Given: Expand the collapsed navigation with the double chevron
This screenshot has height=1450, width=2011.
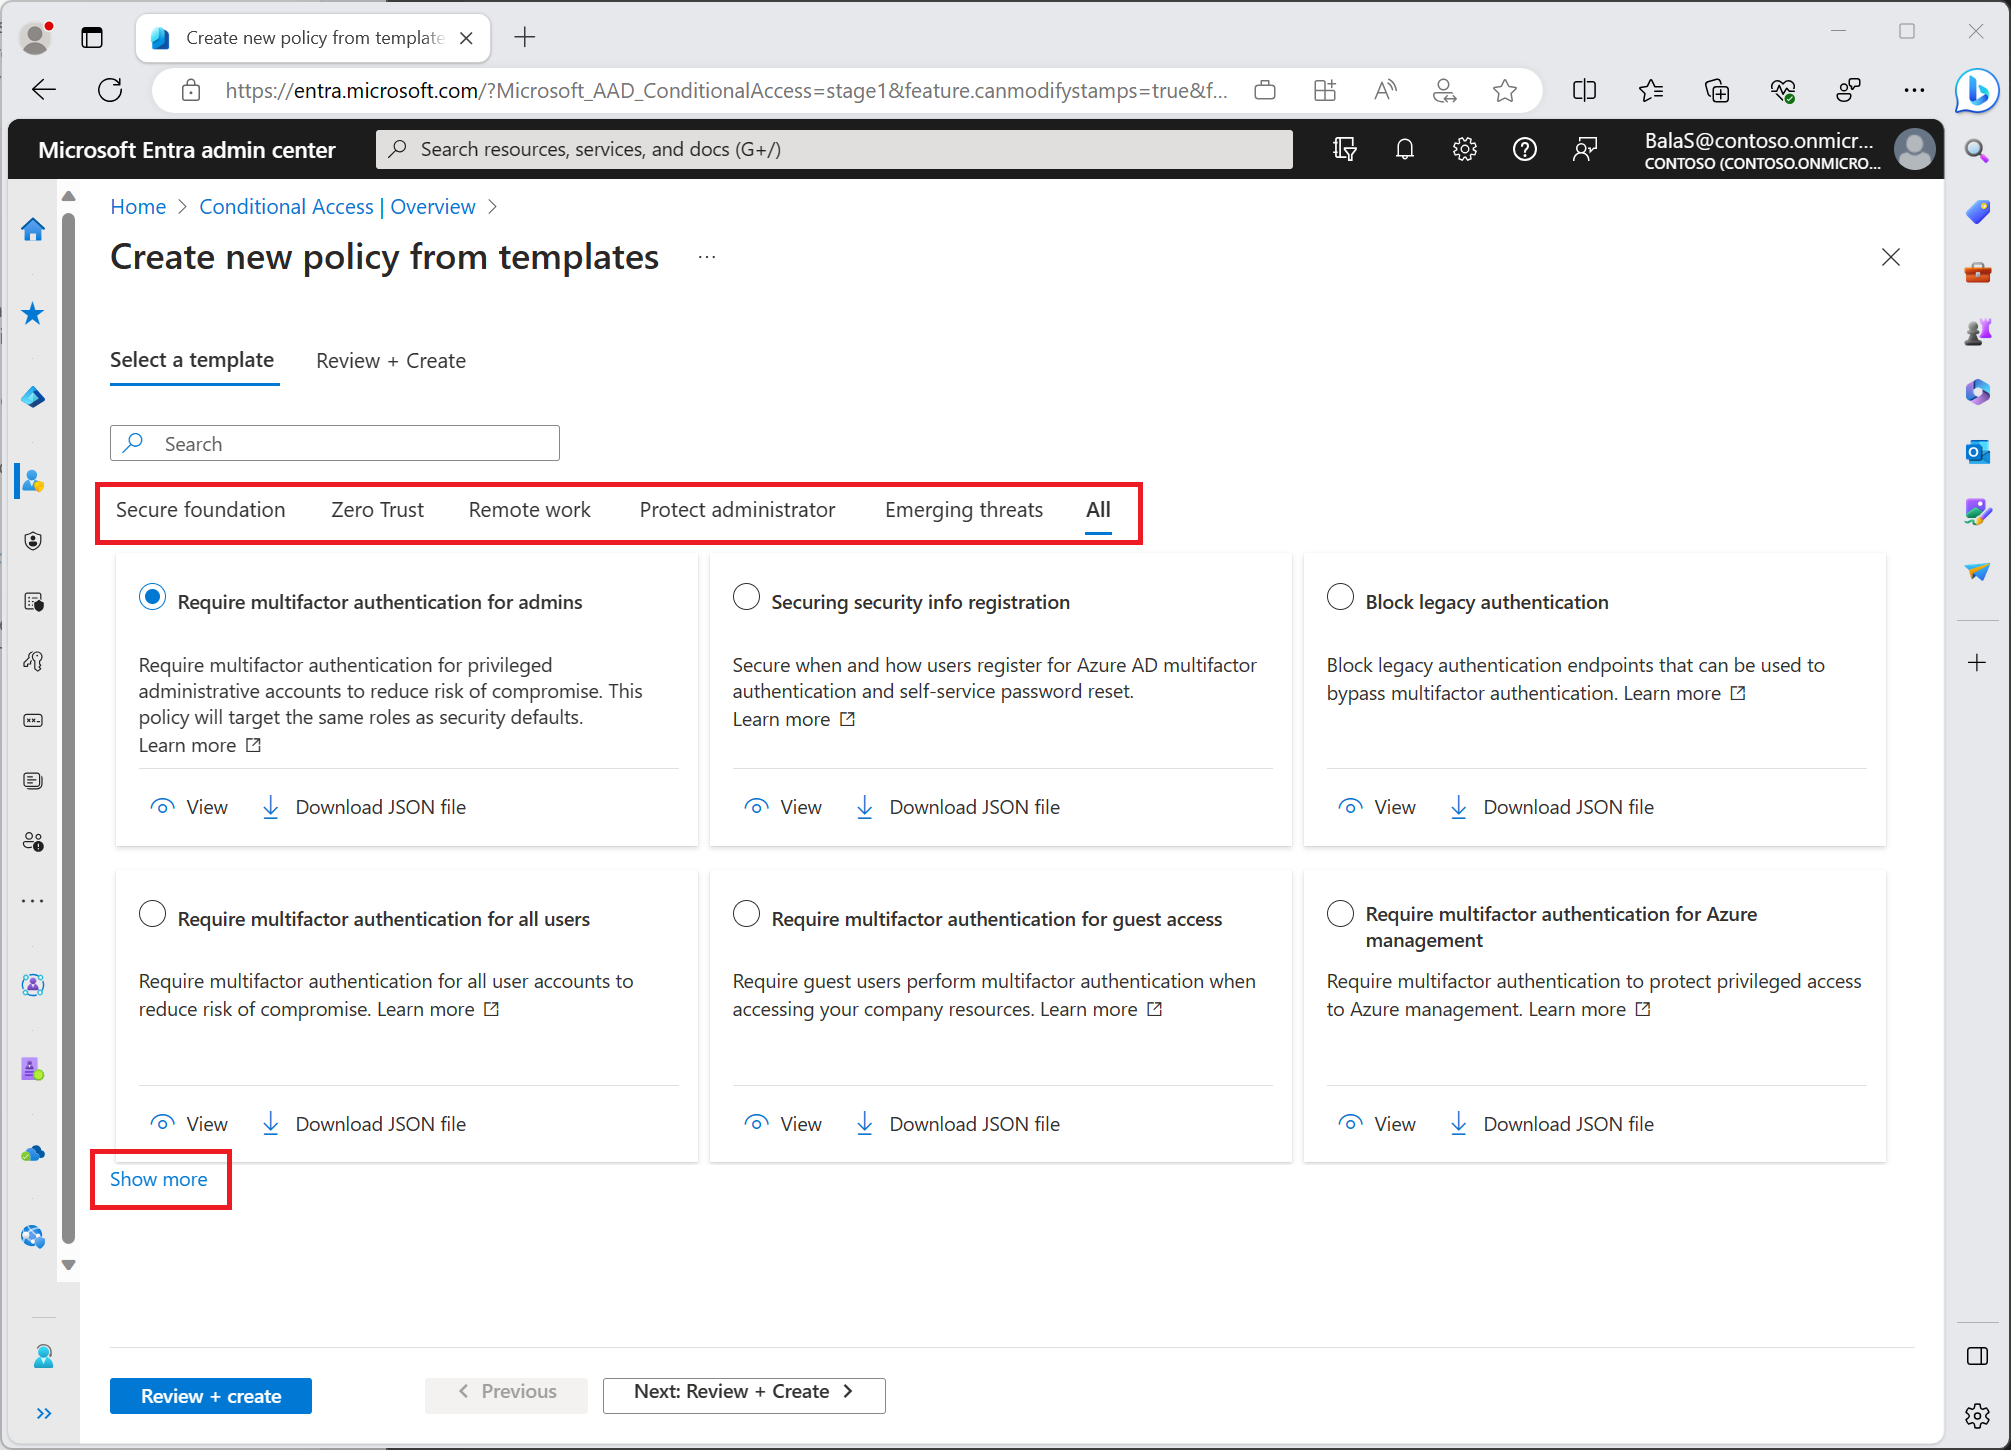Looking at the screenshot, I should 43,1414.
